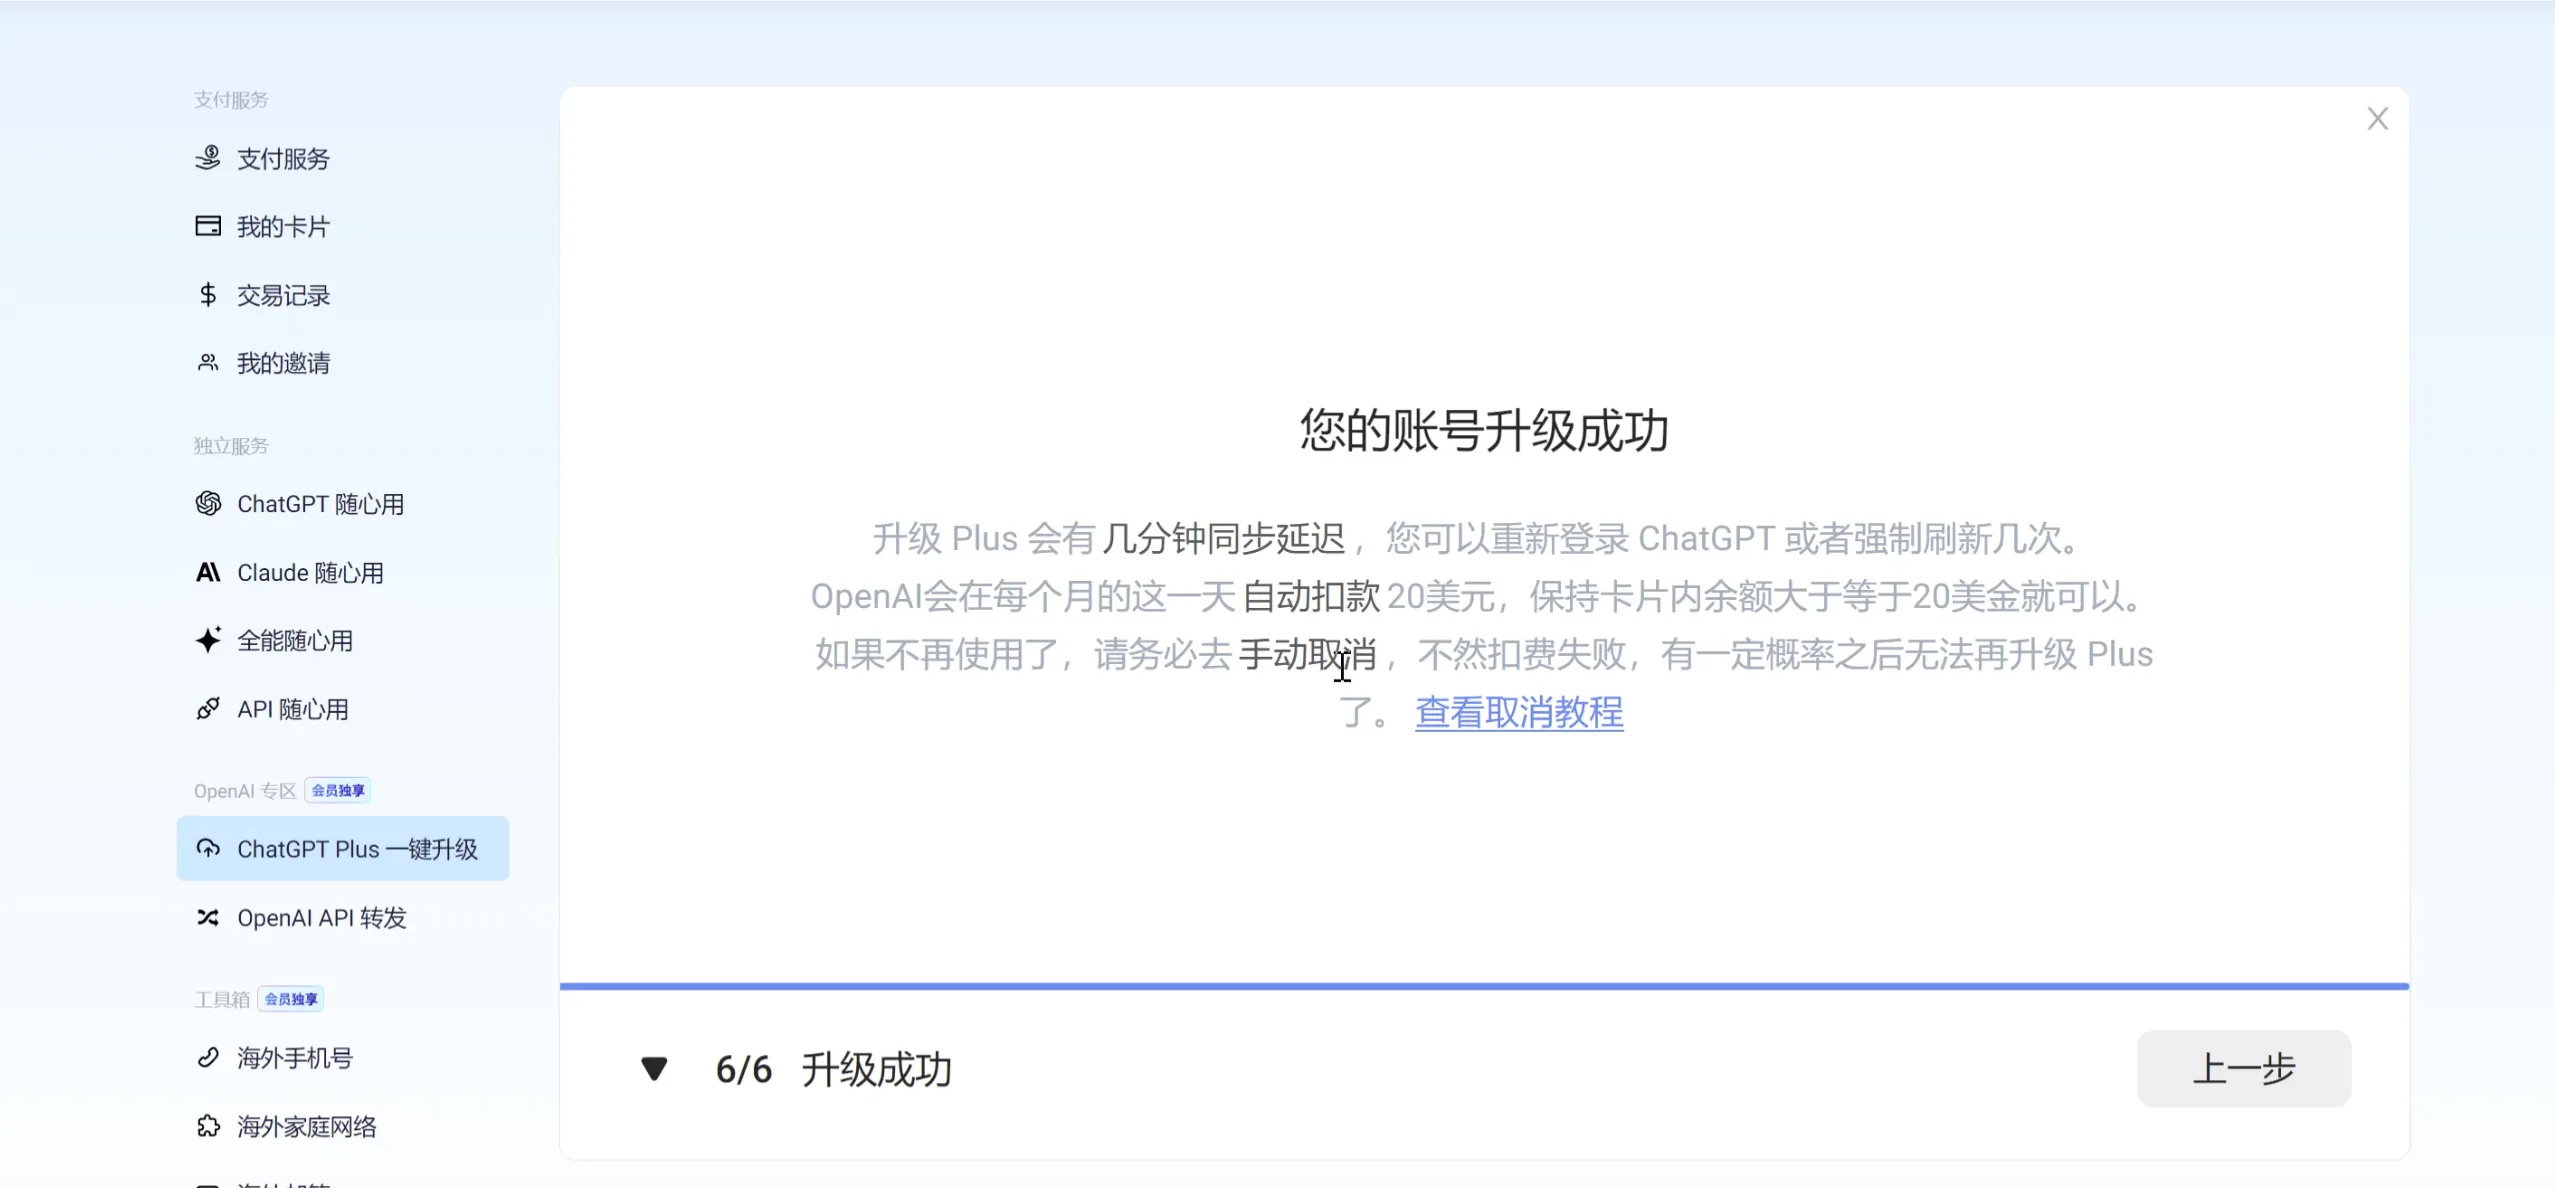The image size is (2555, 1188).
Task: Click the payment service hand-coin icon
Action: click(207, 158)
